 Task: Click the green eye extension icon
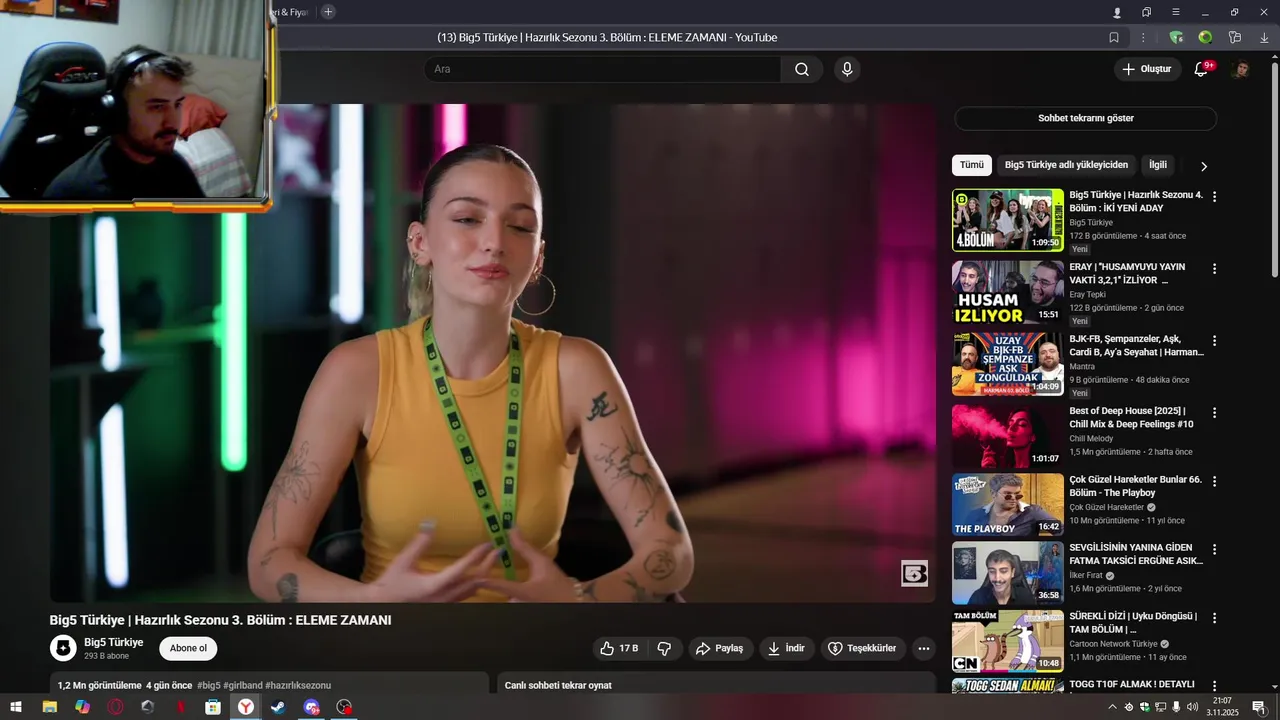click(x=1206, y=37)
